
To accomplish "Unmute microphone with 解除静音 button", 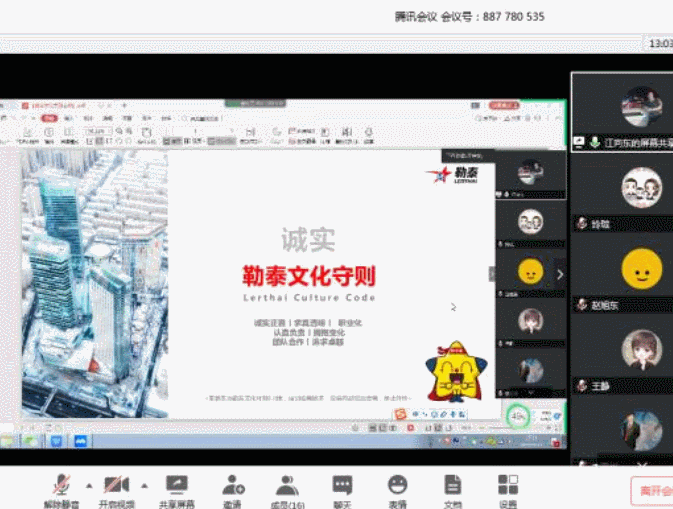I will (x=61, y=491).
